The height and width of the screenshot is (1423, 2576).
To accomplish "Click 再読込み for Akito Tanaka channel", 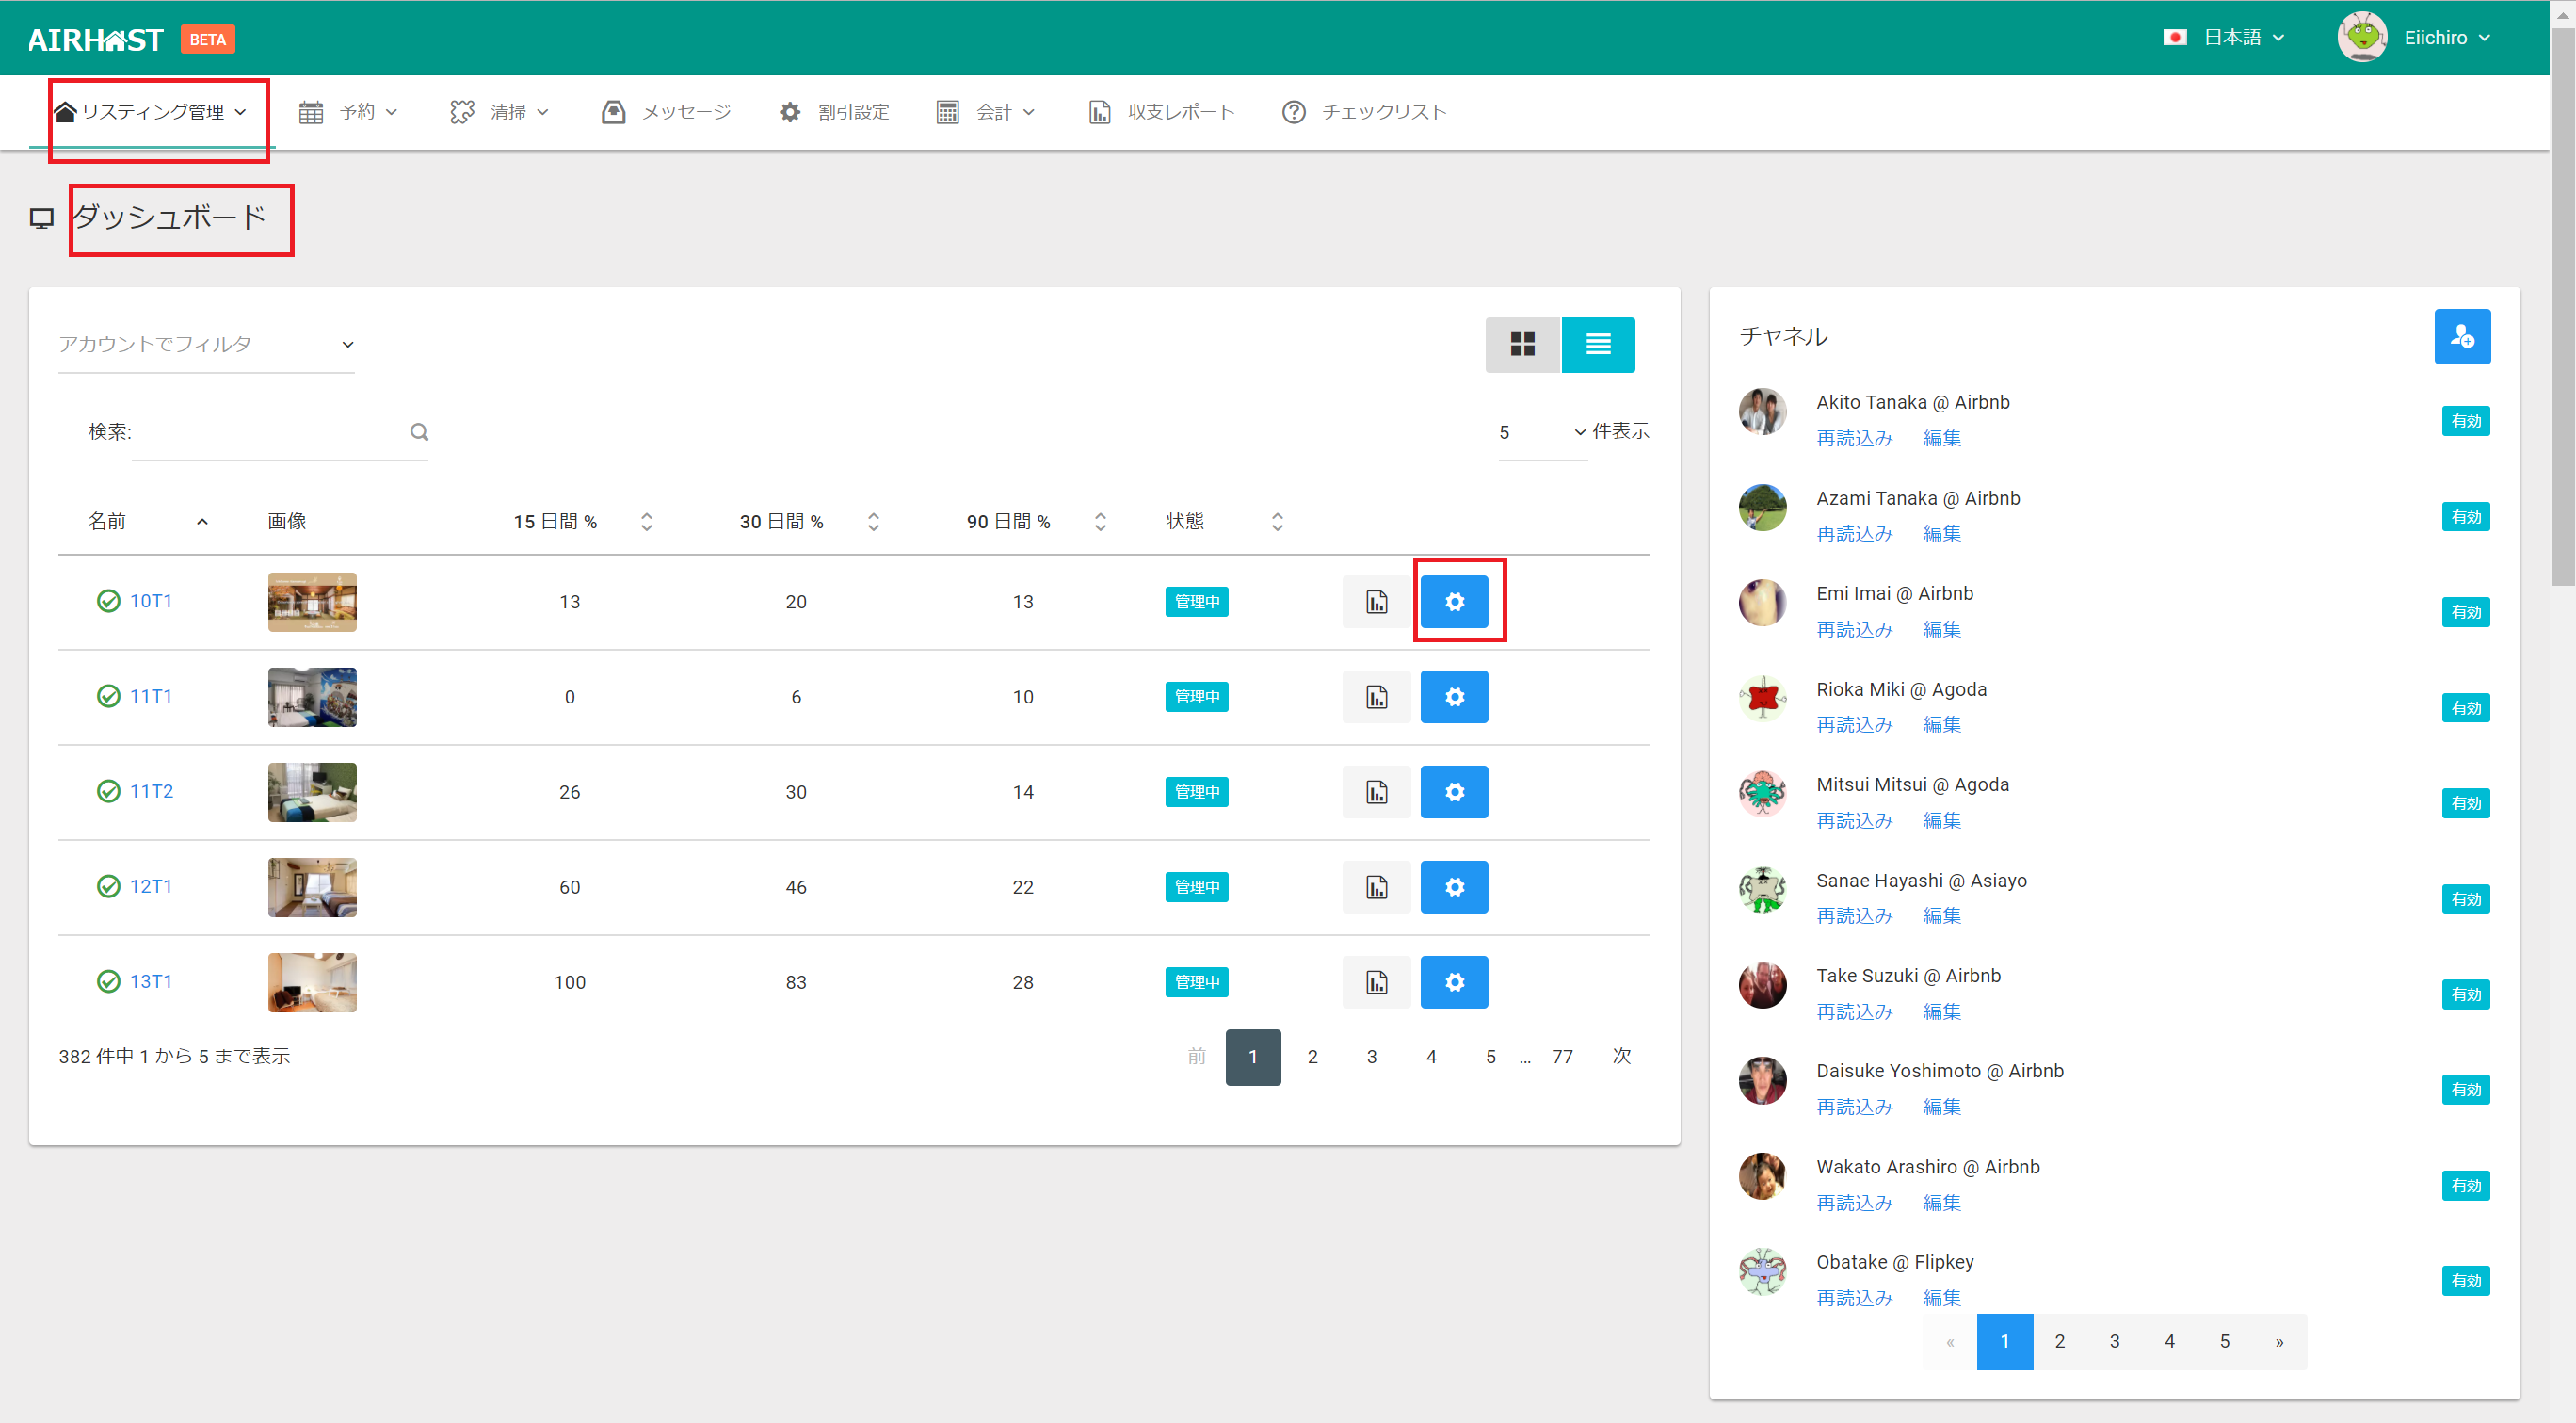I will 1853,438.
